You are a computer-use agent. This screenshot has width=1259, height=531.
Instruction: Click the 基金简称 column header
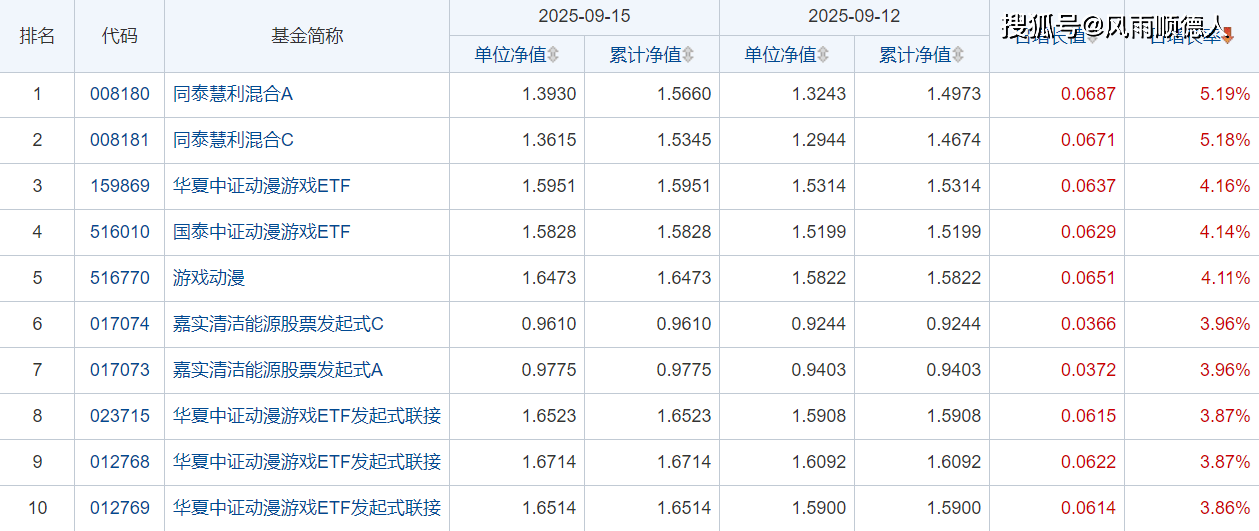[307, 36]
